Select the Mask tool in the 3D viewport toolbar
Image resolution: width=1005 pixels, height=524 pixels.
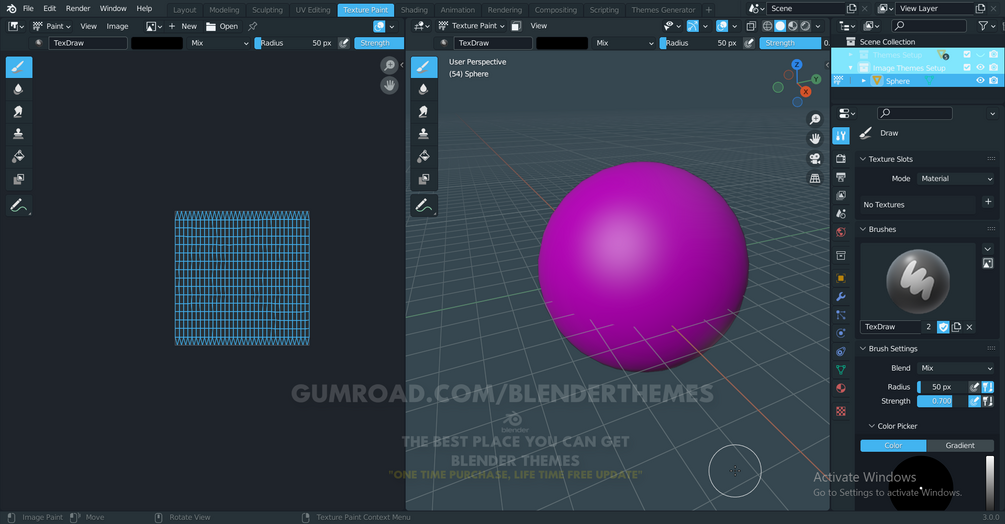pyautogui.click(x=424, y=179)
